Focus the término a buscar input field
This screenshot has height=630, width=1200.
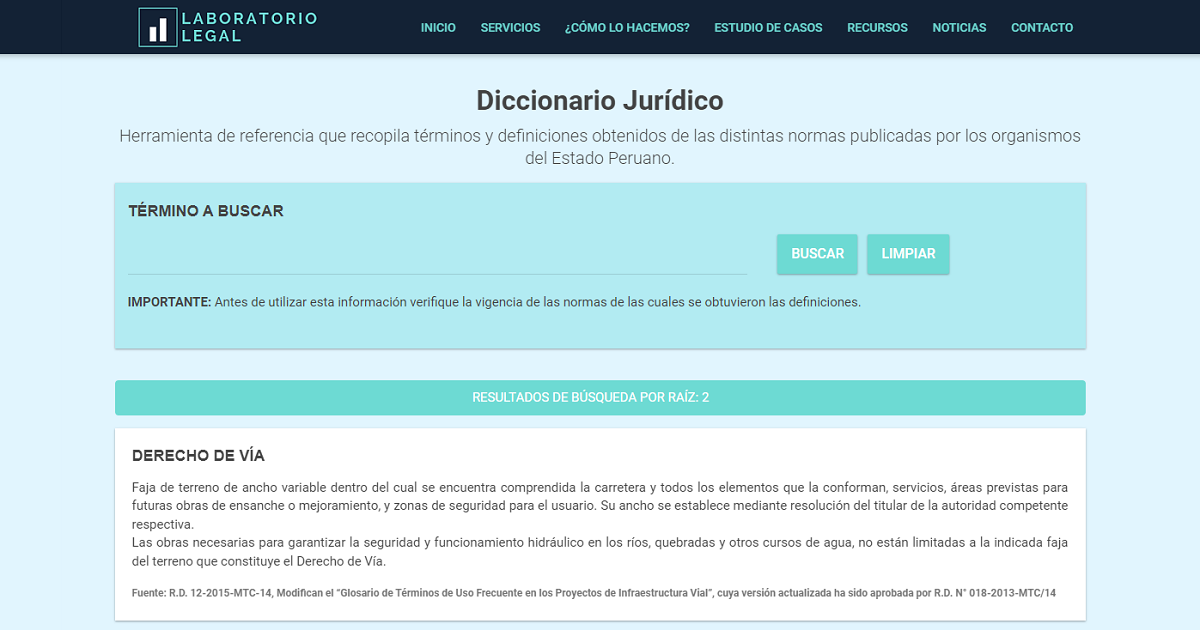(437, 255)
